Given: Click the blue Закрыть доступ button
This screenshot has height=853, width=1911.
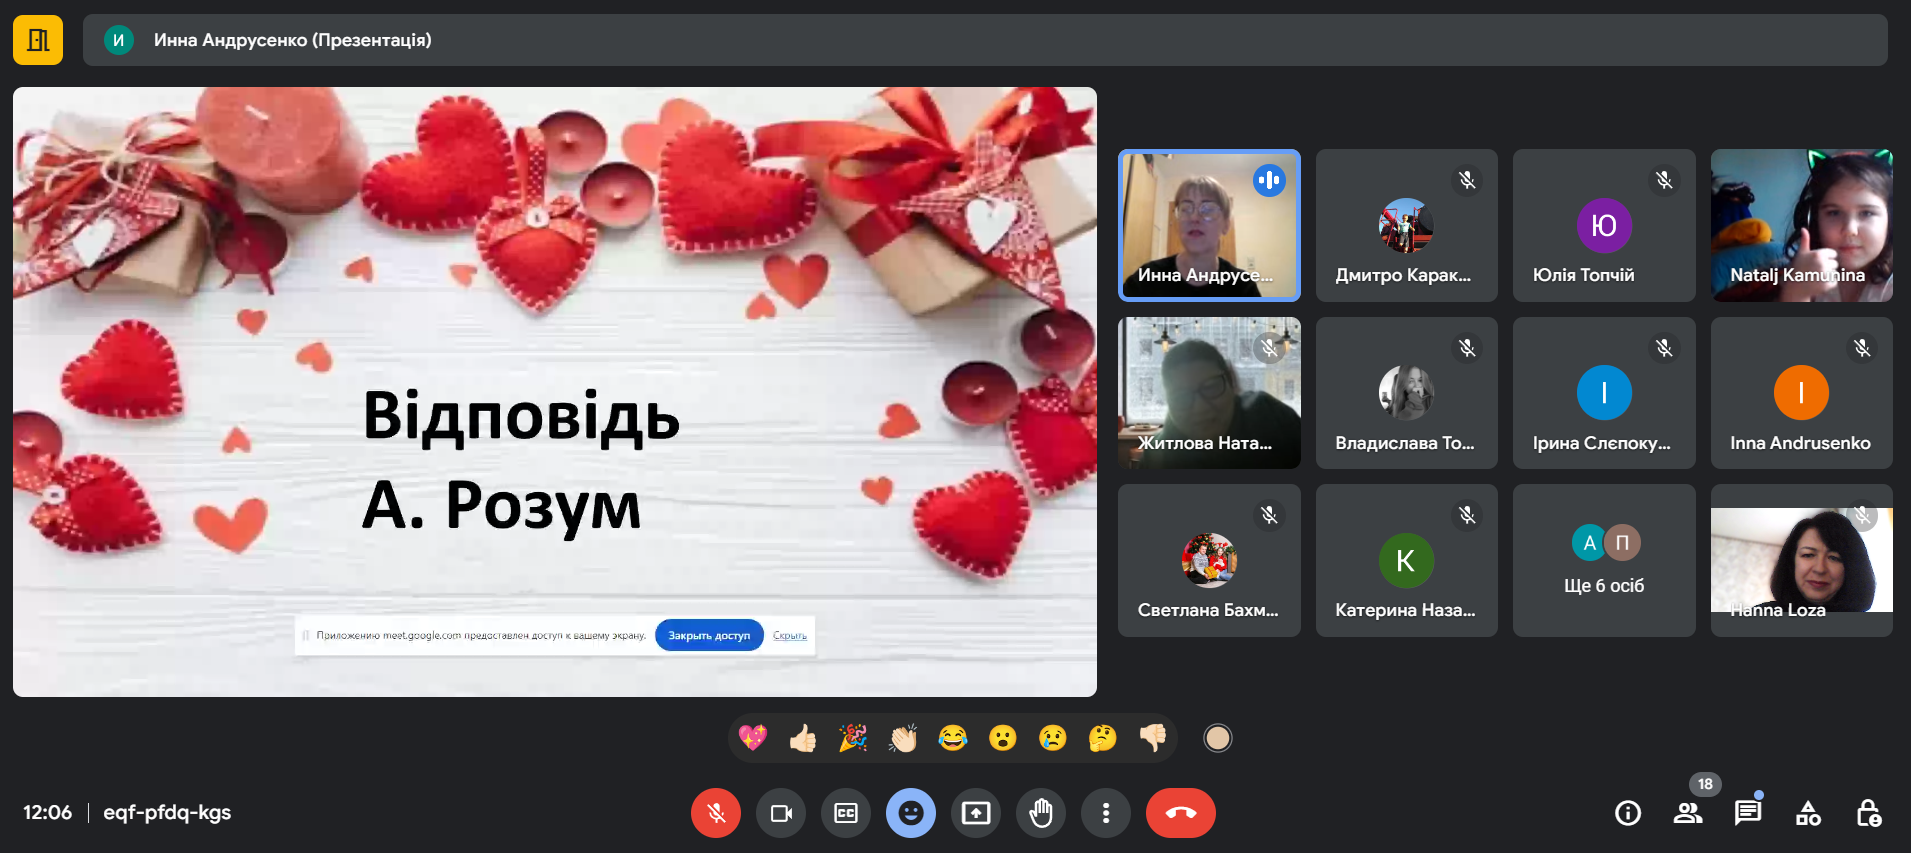Looking at the screenshot, I should click(x=709, y=635).
